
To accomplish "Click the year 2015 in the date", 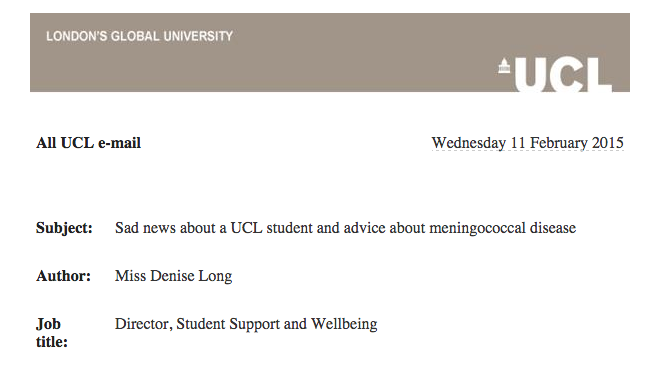I will coord(608,143).
